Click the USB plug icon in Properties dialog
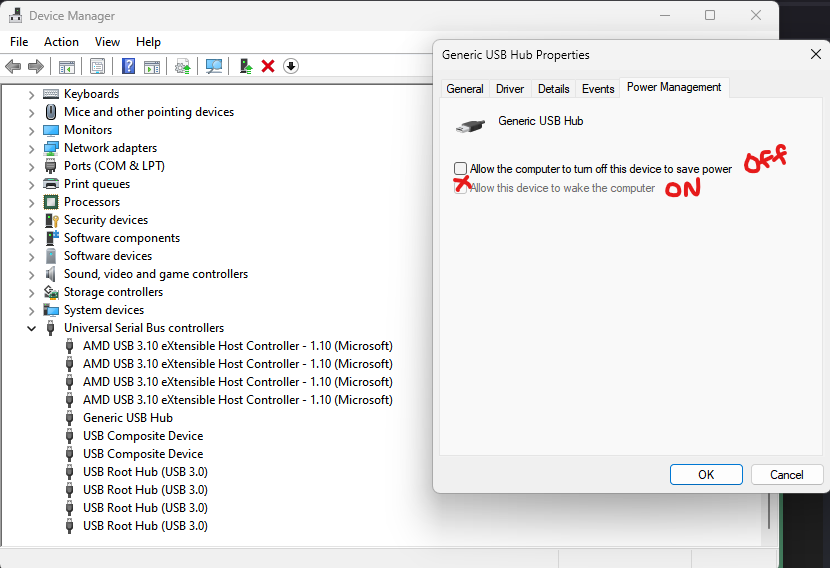The image size is (830, 568). point(470,126)
